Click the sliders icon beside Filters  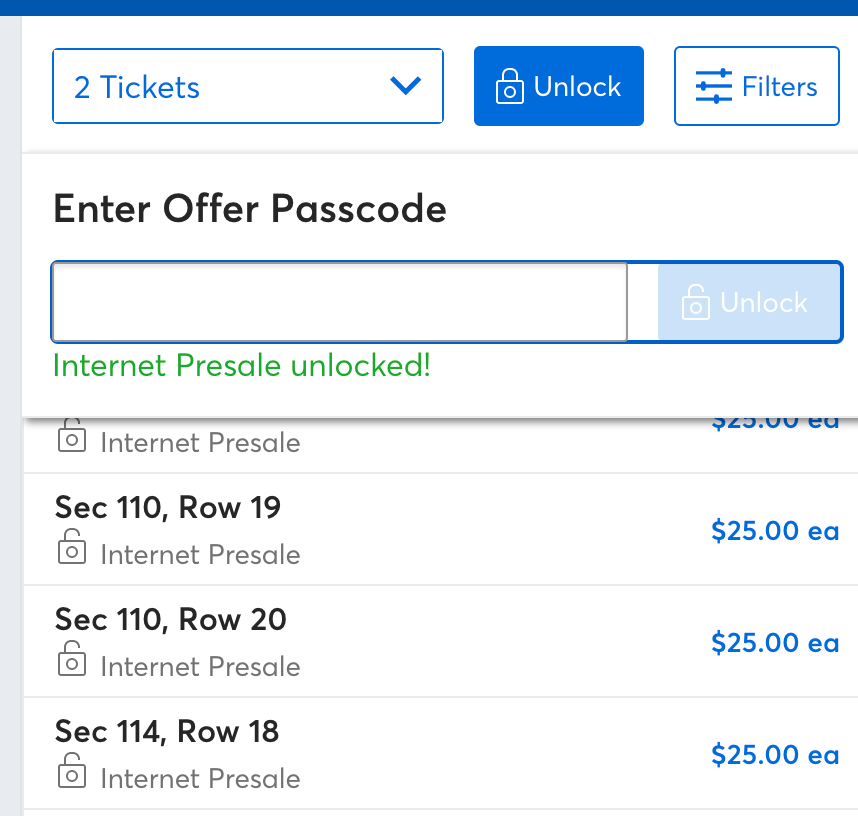[714, 86]
